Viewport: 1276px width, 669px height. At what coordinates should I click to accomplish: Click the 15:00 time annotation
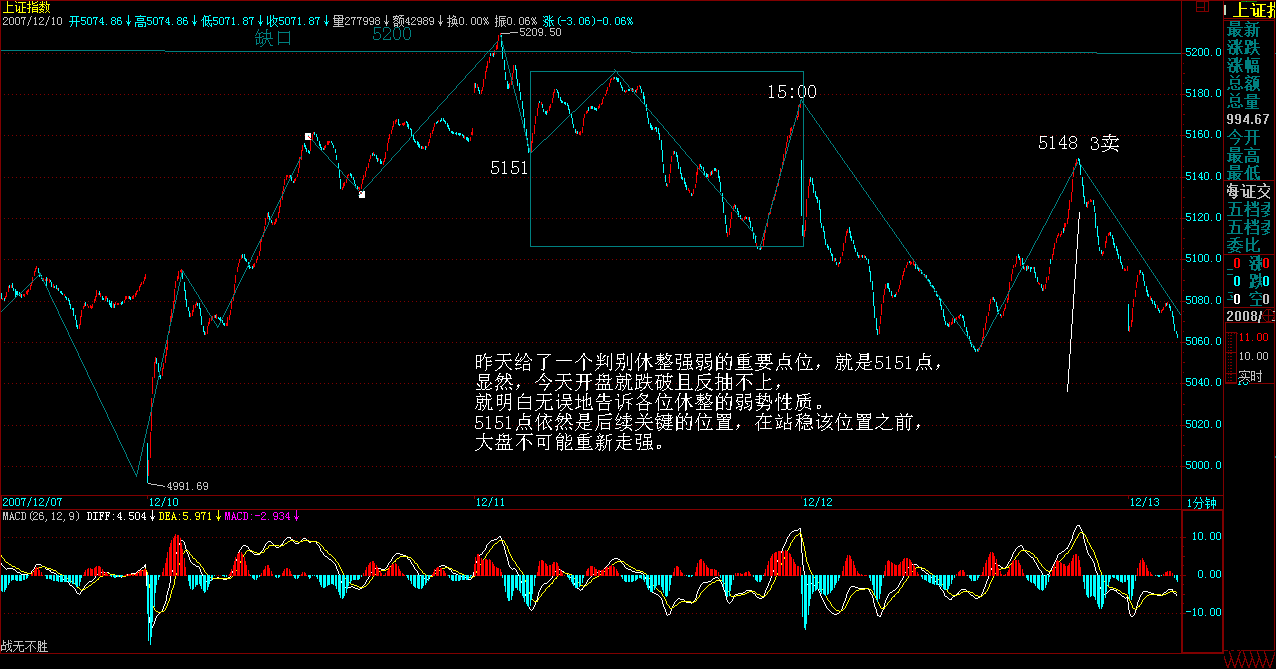coord(791,92)
